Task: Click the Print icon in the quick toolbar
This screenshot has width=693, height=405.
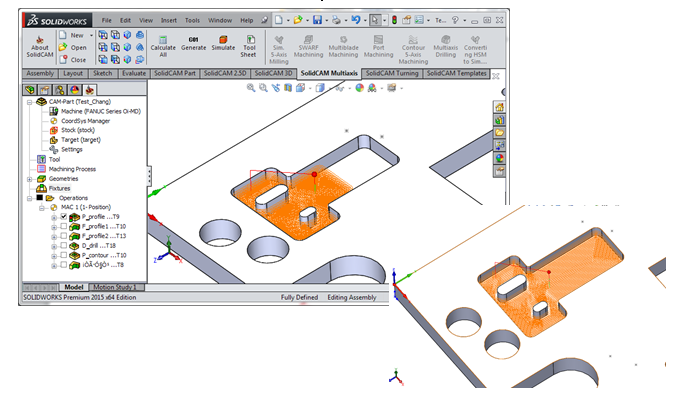Action: [336, 20]
